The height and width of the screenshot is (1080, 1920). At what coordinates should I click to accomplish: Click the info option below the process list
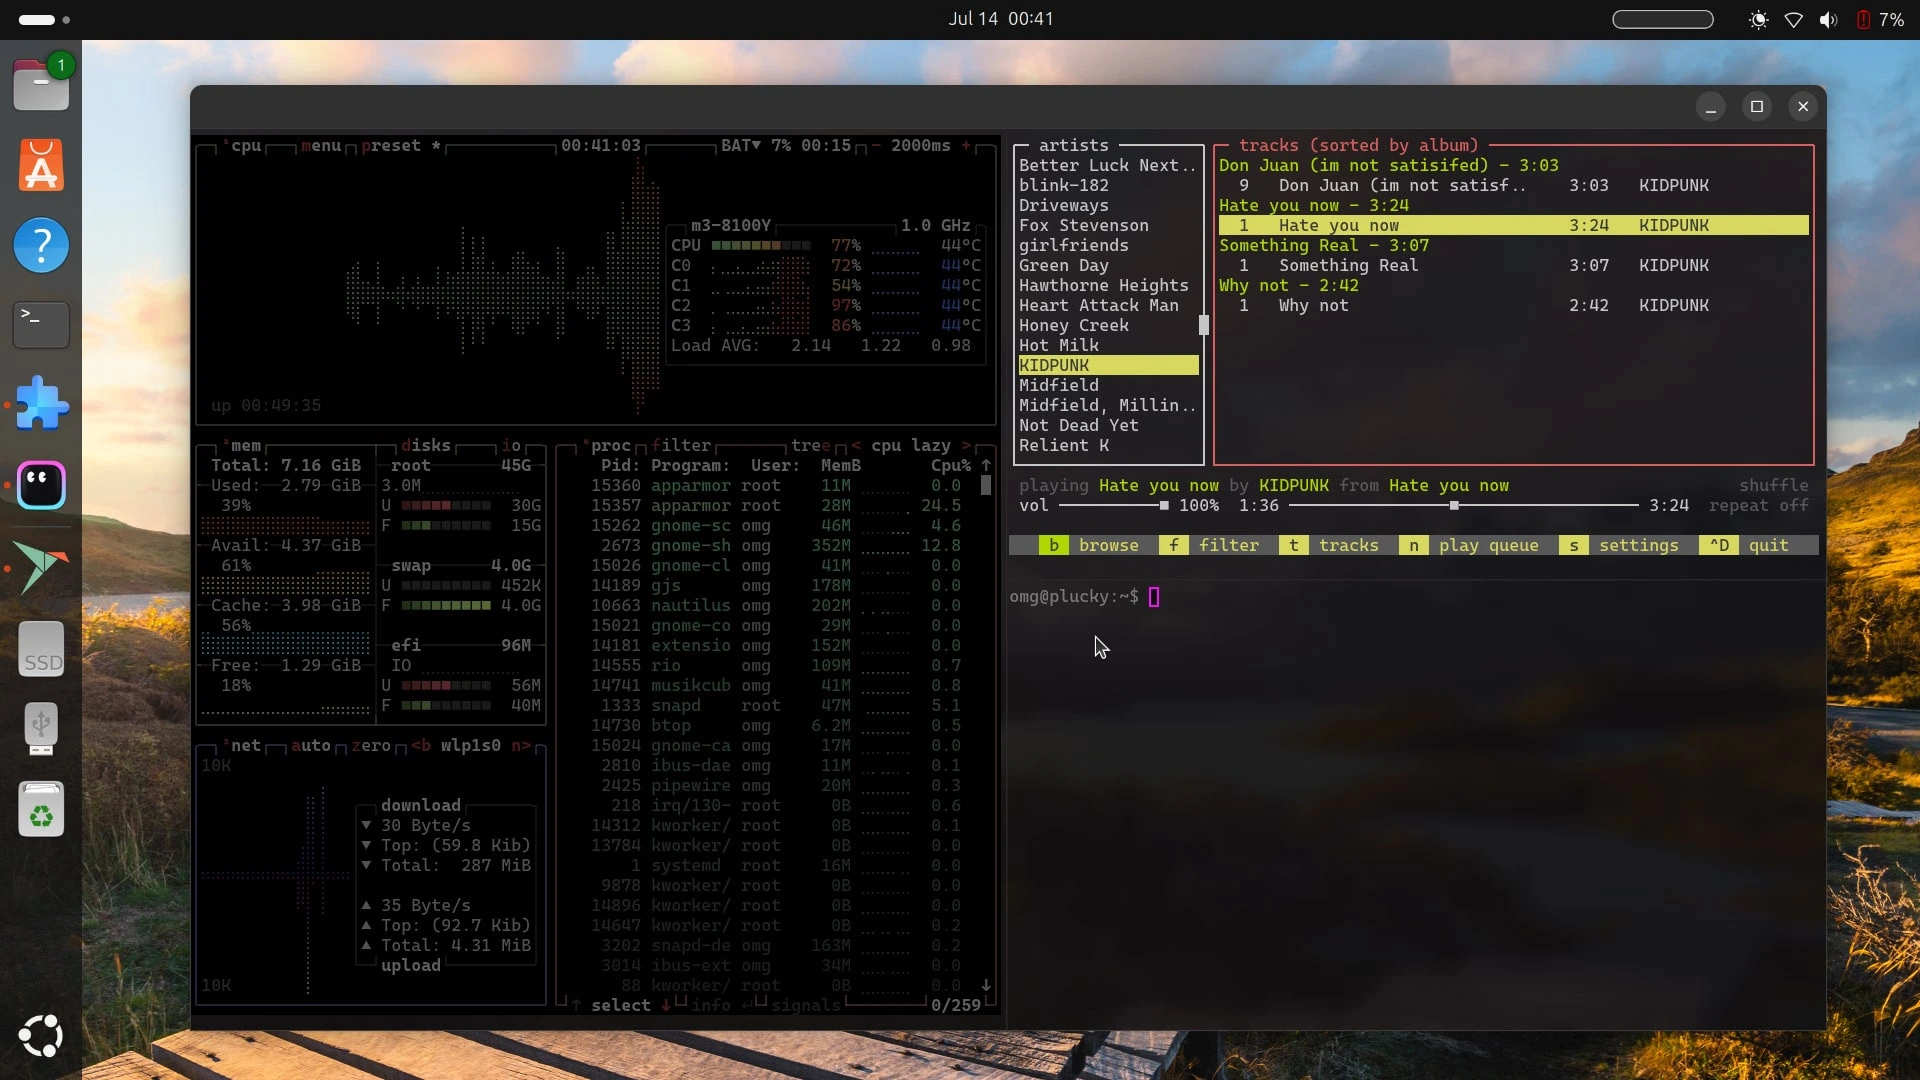coord(711,1006)
